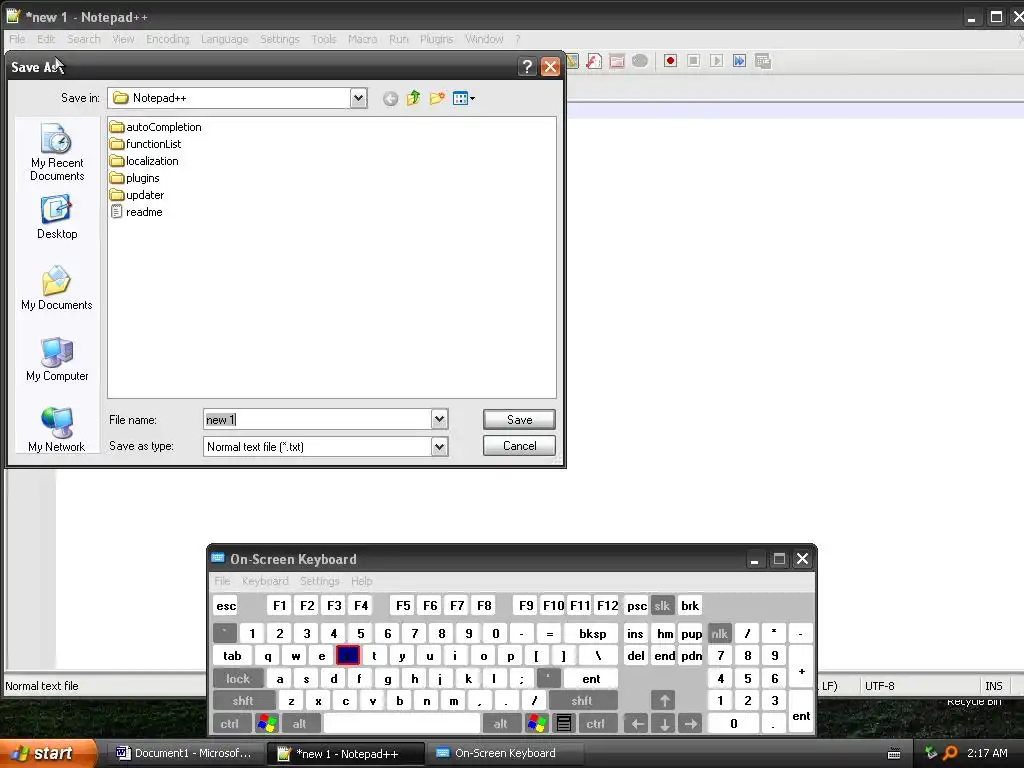Open My Computer in places bar
Screen dimensions: 1024x768
pos(57,359)
